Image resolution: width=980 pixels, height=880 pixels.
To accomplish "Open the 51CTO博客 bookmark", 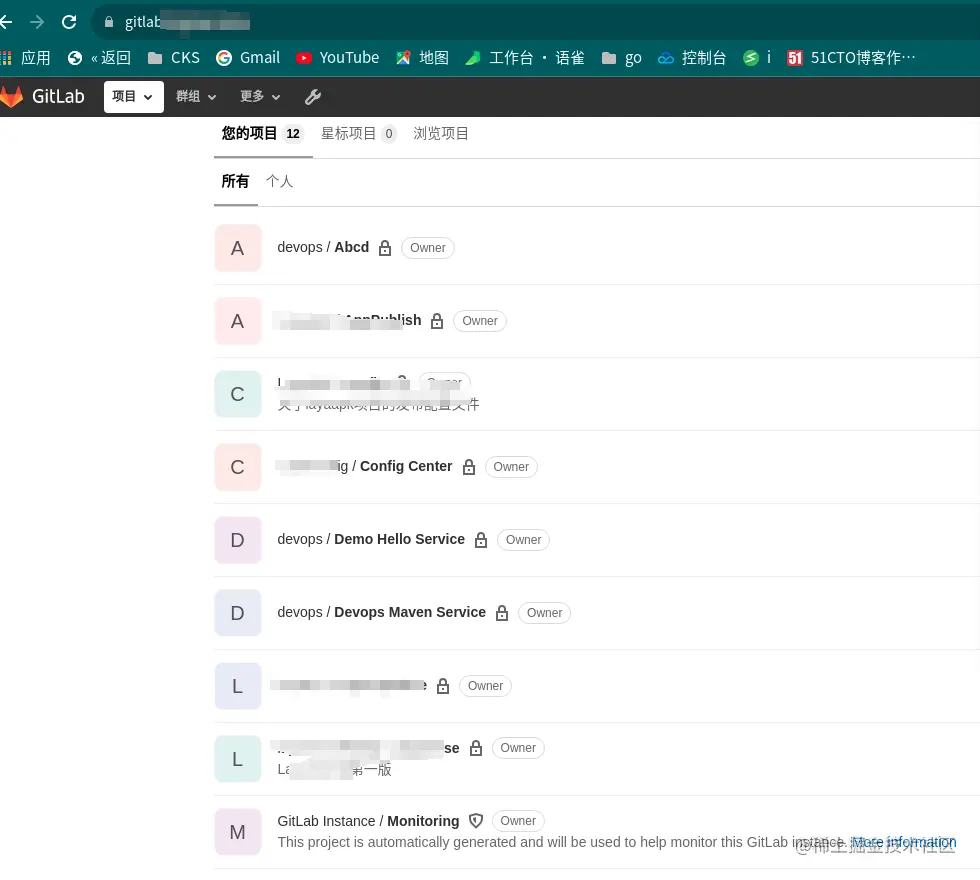I will pos(851,58).
